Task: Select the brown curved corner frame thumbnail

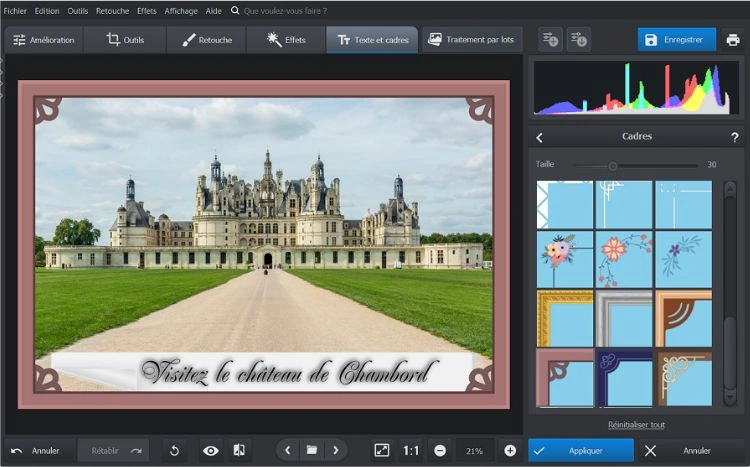Action: click(x=684, y=319)
